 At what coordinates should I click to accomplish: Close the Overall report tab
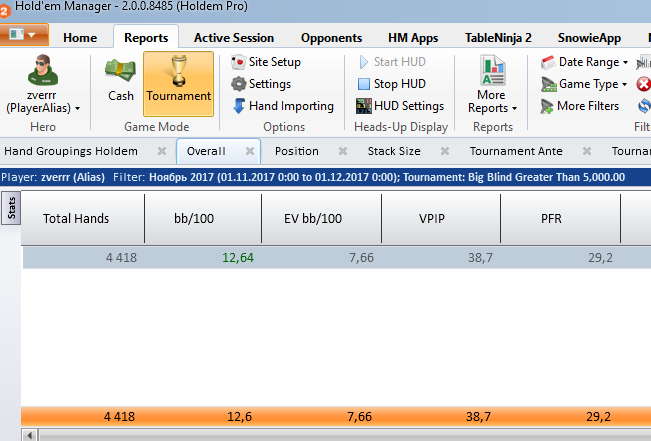(250, 151)
